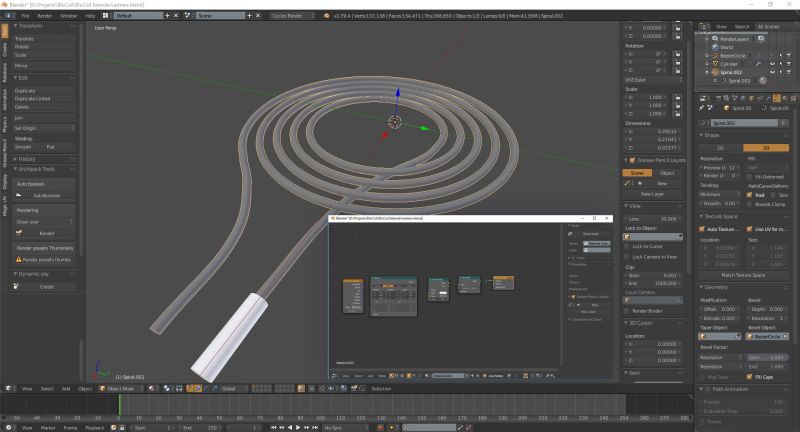The height and width of the screenshot is (432, 800).
Task: Enable Render Border checkbox
Action: [627, 311]
